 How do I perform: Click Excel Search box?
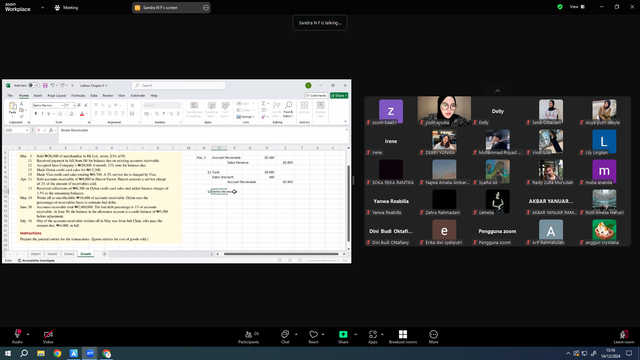[x=178, y=85]
